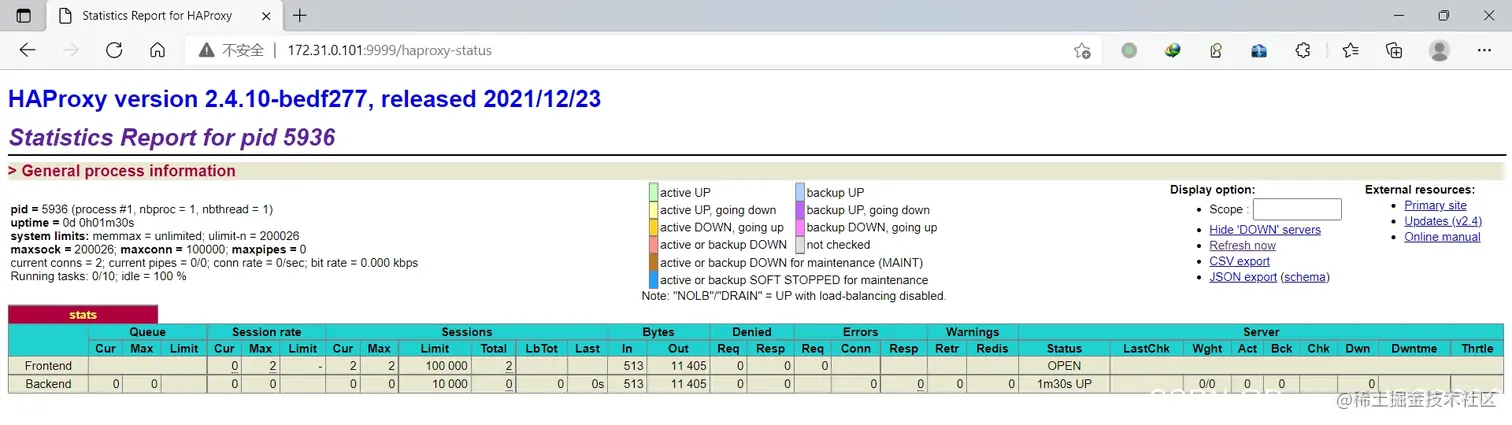
Task: Click the OPEN status cell in Frontend row
Action: pyautogui.click(x=1064, y=366)
